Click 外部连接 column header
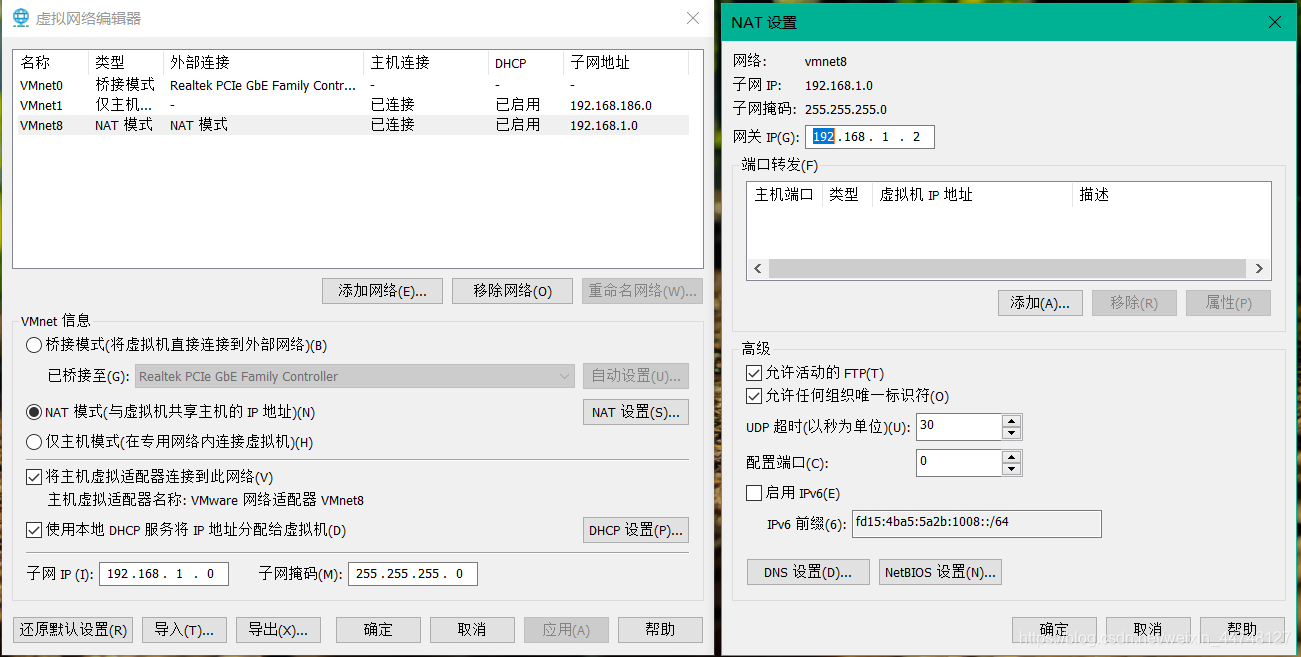 (264, 63)
